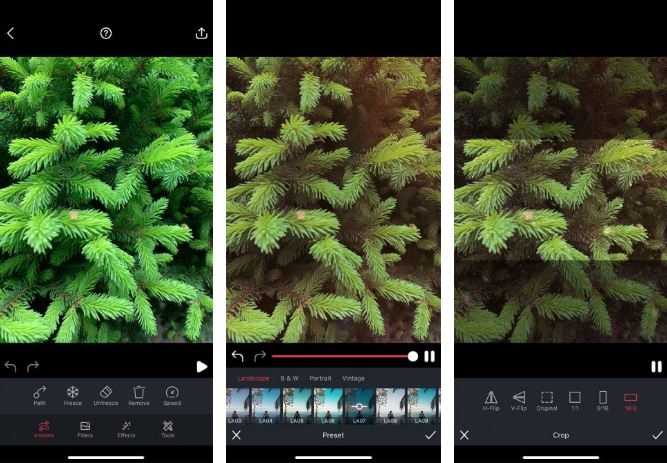Adjust the red preset intensity slider
The height and width of the screenshot is (463, 667).
click(x=345, y=356)
